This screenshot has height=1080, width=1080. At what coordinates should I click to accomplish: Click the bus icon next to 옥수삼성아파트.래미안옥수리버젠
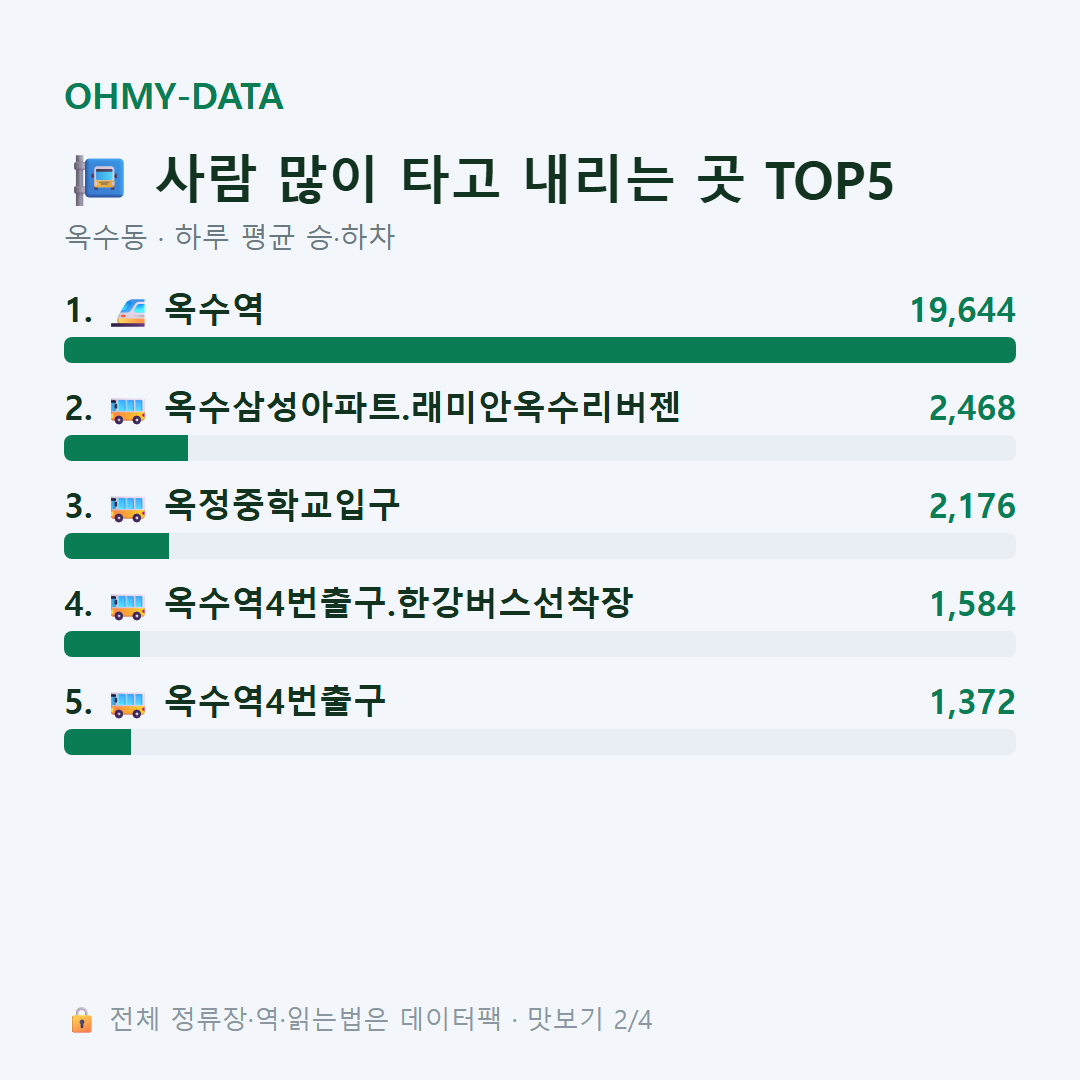coord(128,411)
